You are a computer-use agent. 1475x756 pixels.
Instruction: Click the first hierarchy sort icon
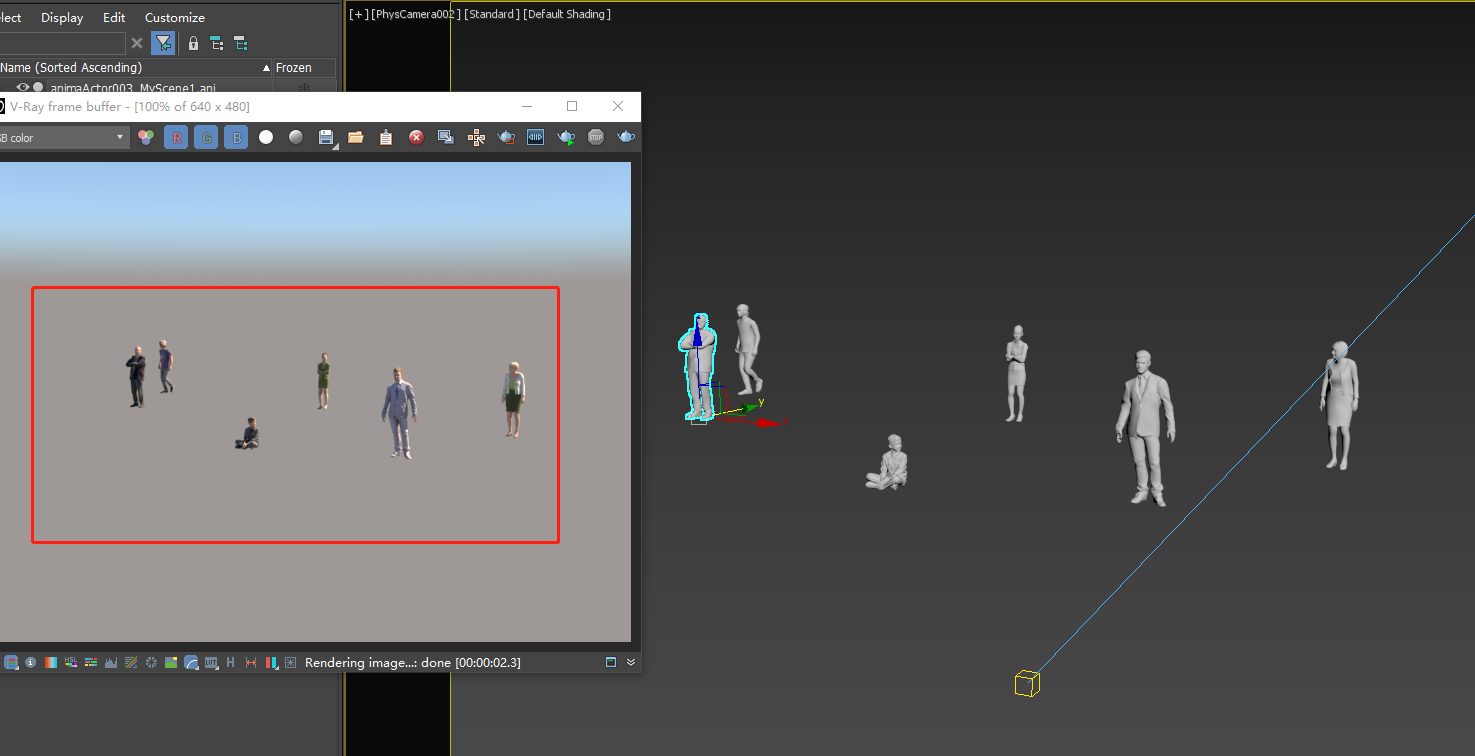click(x=216, y=43)
